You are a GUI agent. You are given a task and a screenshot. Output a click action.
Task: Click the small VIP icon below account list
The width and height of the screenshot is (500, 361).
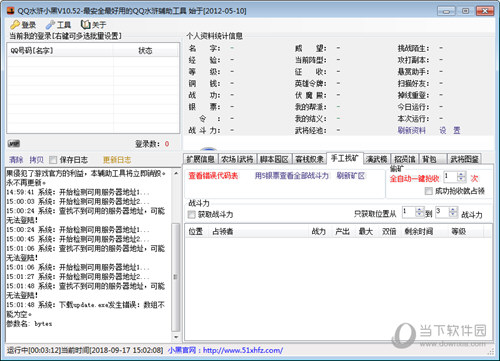(x=14, y=144)
